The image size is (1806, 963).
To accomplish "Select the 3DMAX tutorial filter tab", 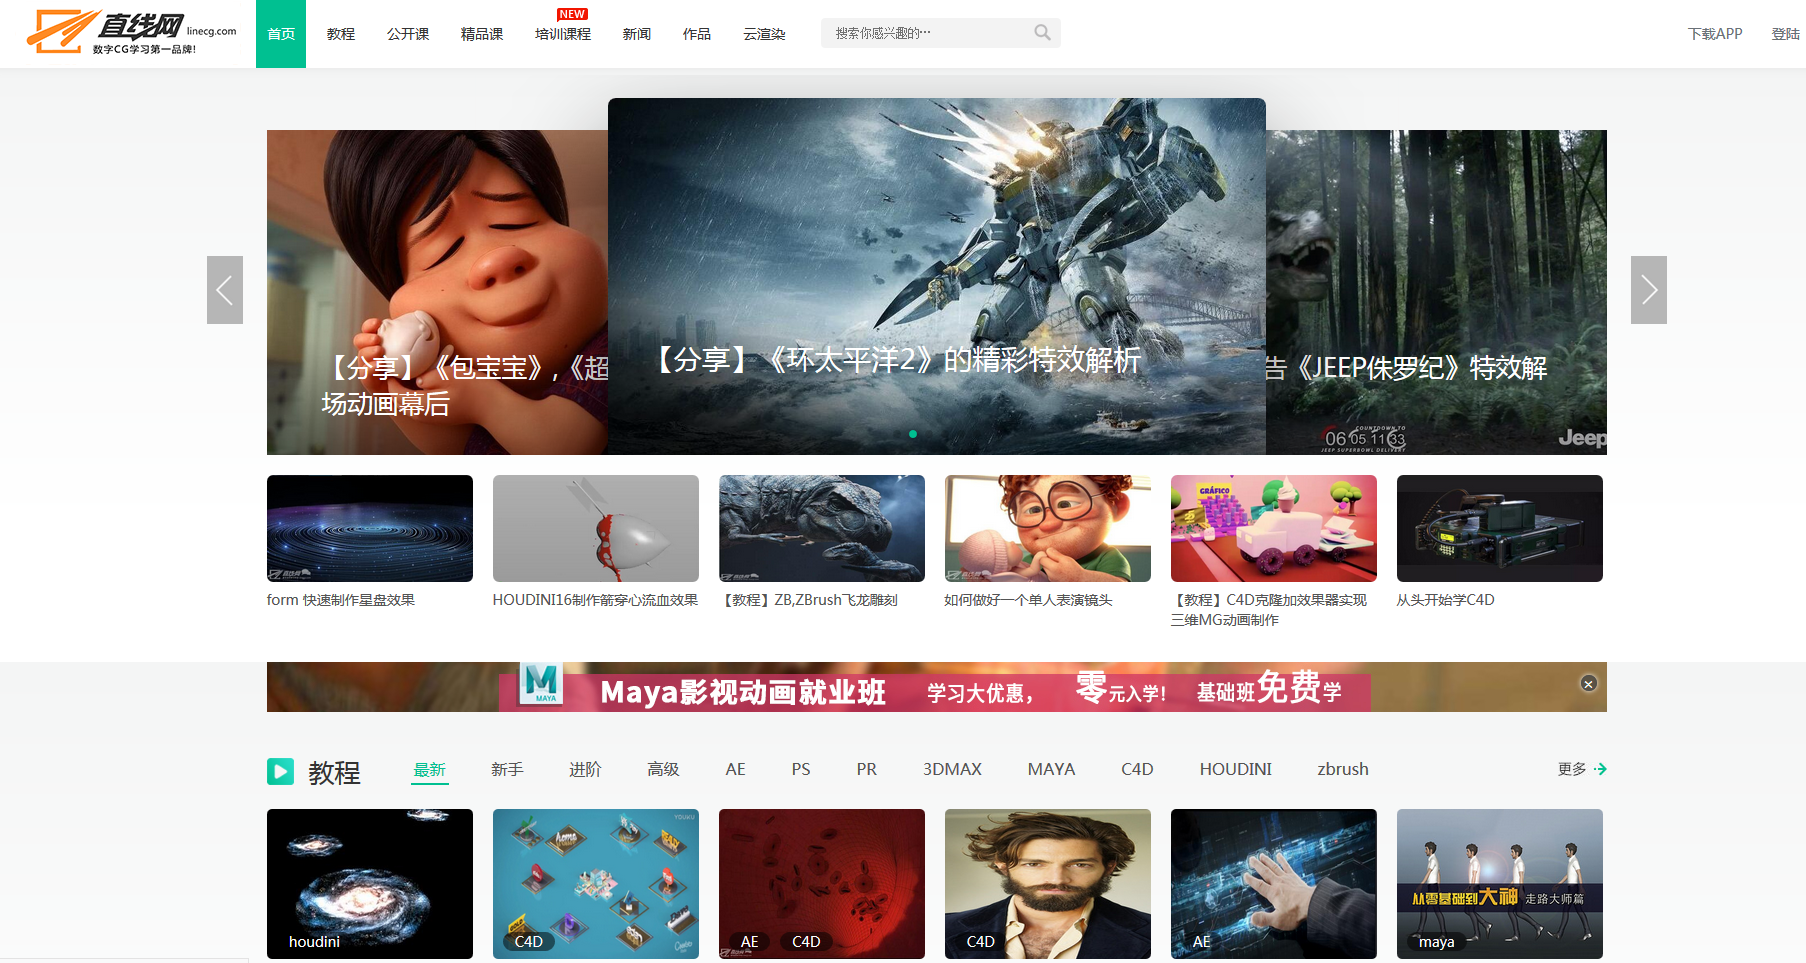I will 952,769.
